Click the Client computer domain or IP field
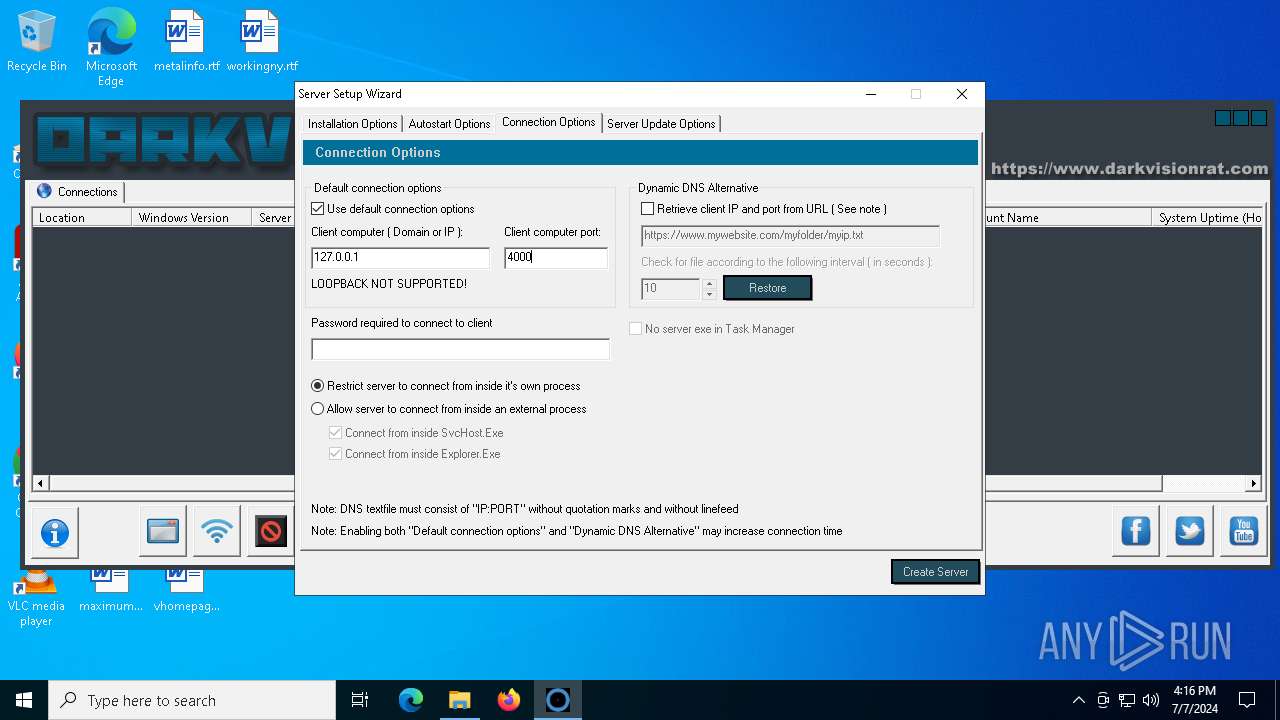Viewport: 1280px width, 720px height. point(400,258)
